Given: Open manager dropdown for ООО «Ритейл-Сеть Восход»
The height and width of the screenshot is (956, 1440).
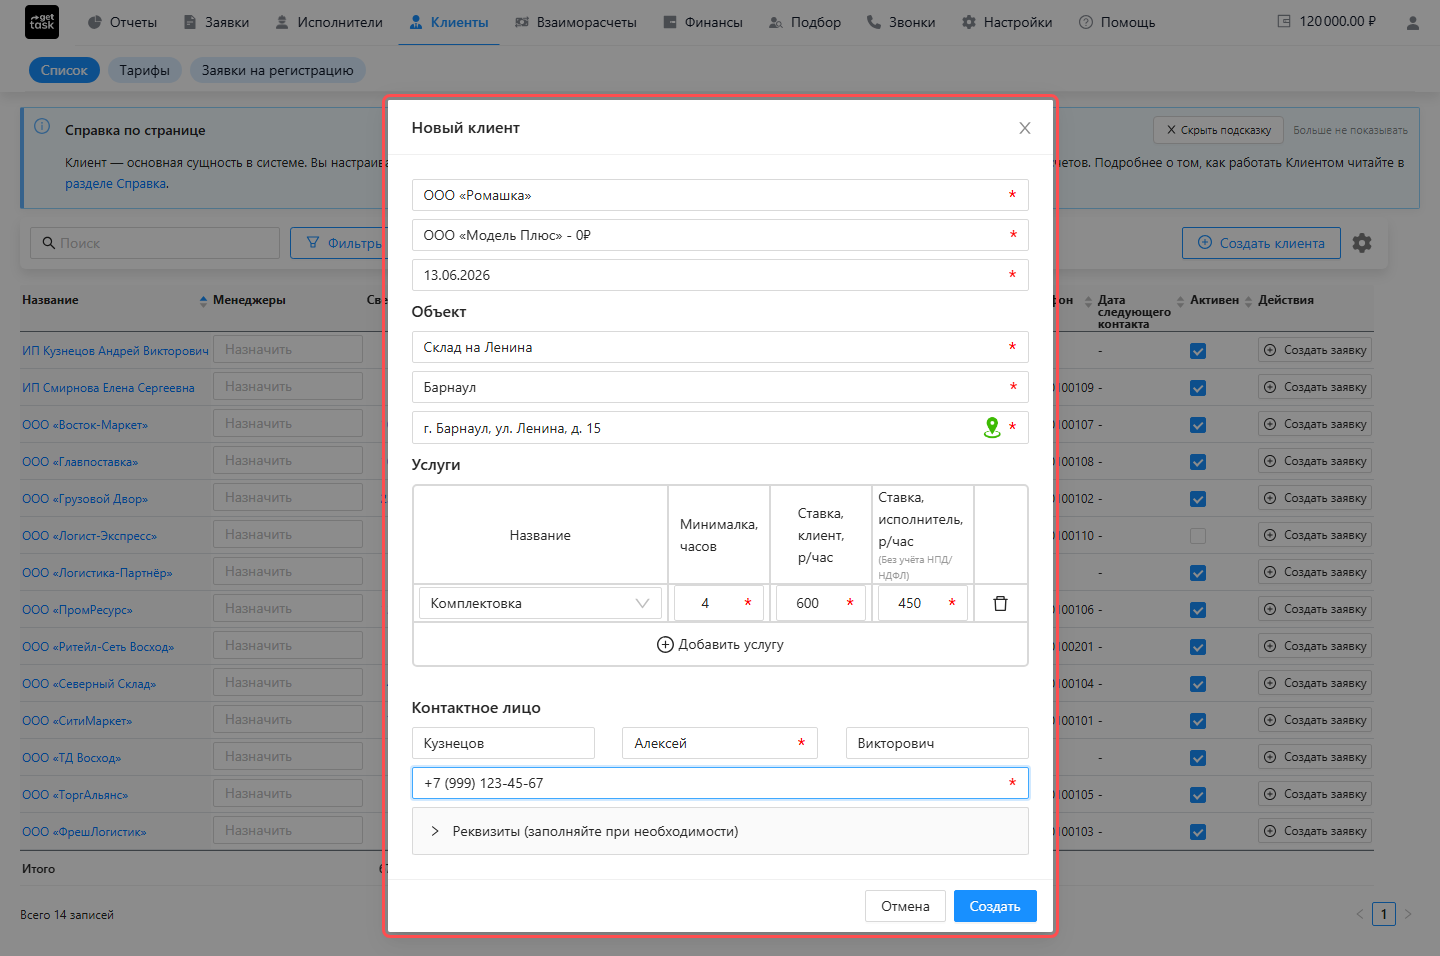Looking at the screenshot, I should (288, 646).
